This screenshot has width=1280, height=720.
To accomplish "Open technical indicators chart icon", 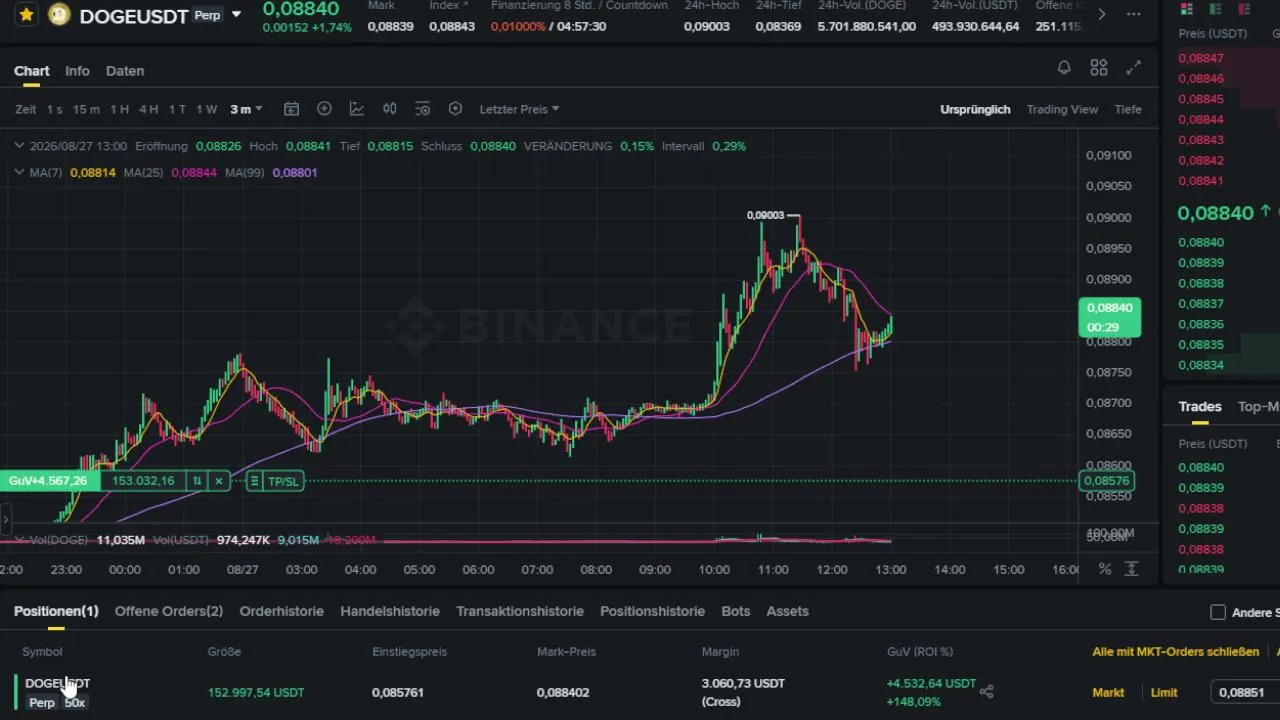I will click(x=357, y=109).
